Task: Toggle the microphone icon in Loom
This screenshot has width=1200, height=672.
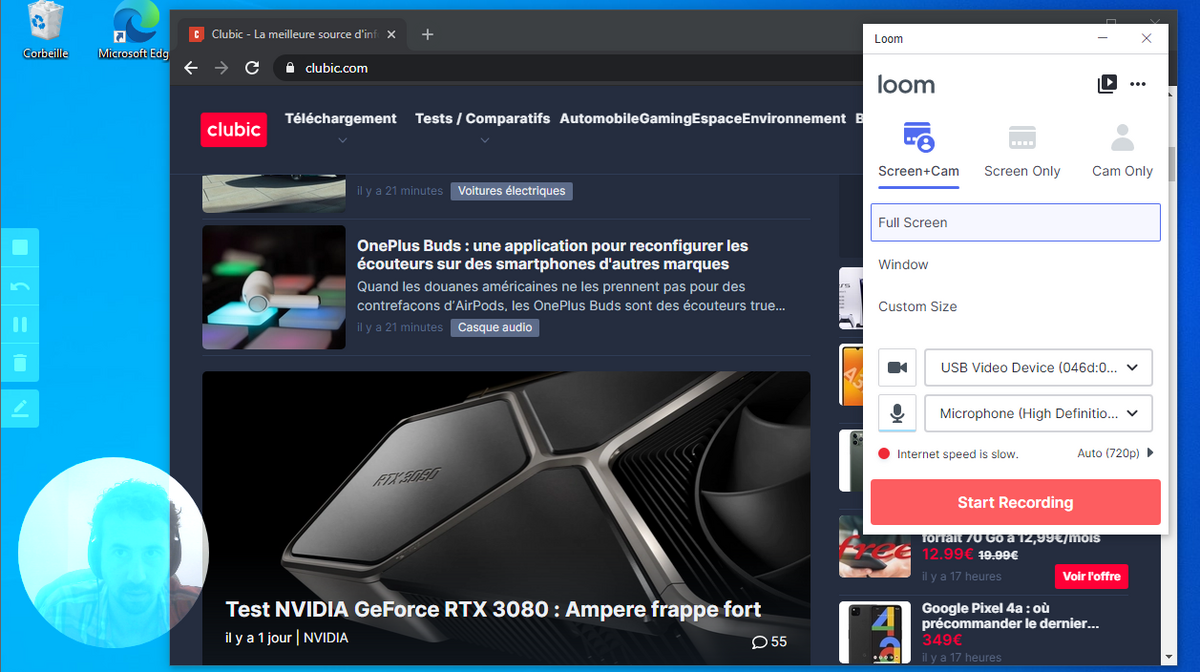Action: (x=897, y=413)
